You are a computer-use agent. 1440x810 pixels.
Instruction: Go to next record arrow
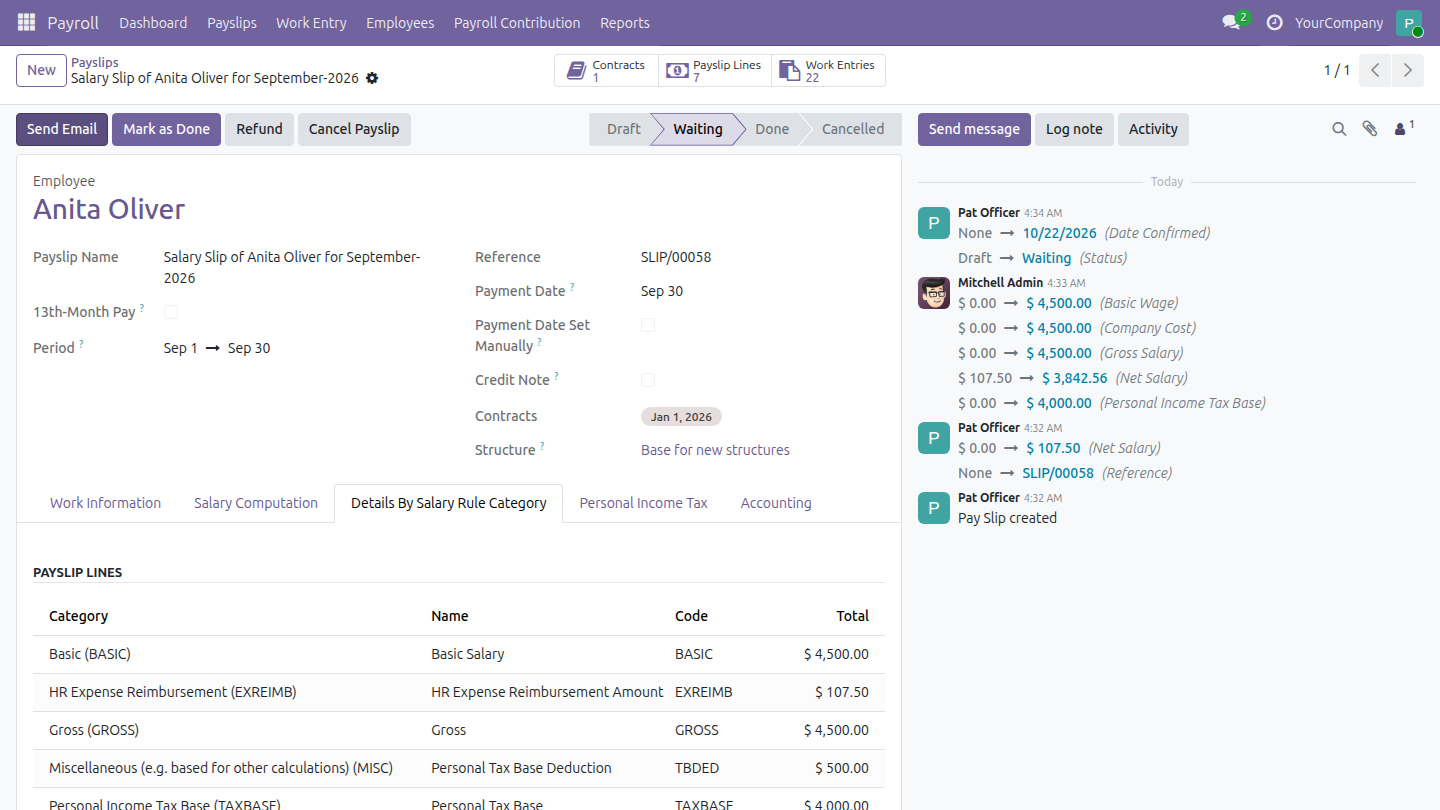click(x=1408, y=70)
